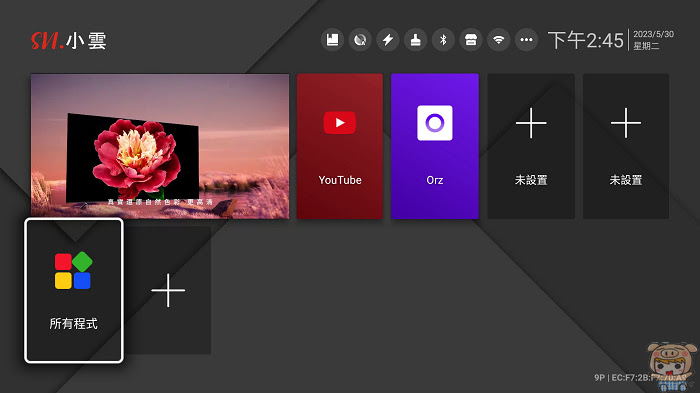Viewport: 700px width, 393px height.
Task: Click the 下午2:45 clock display
Action: point(585,40)
